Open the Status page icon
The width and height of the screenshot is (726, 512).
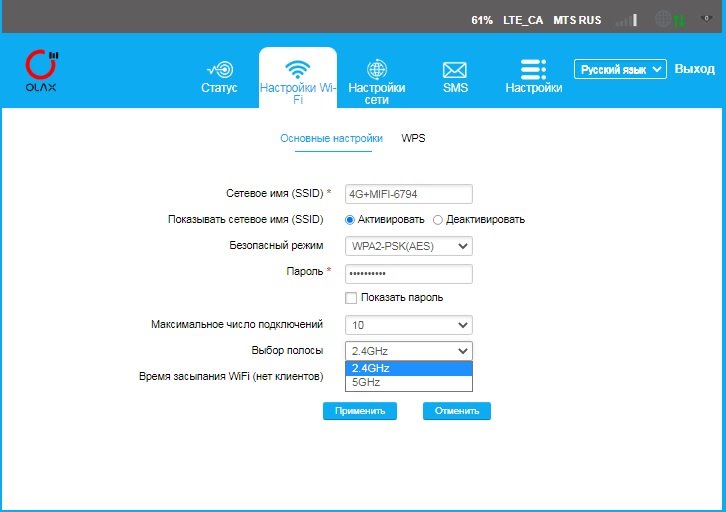pos(219,69)
